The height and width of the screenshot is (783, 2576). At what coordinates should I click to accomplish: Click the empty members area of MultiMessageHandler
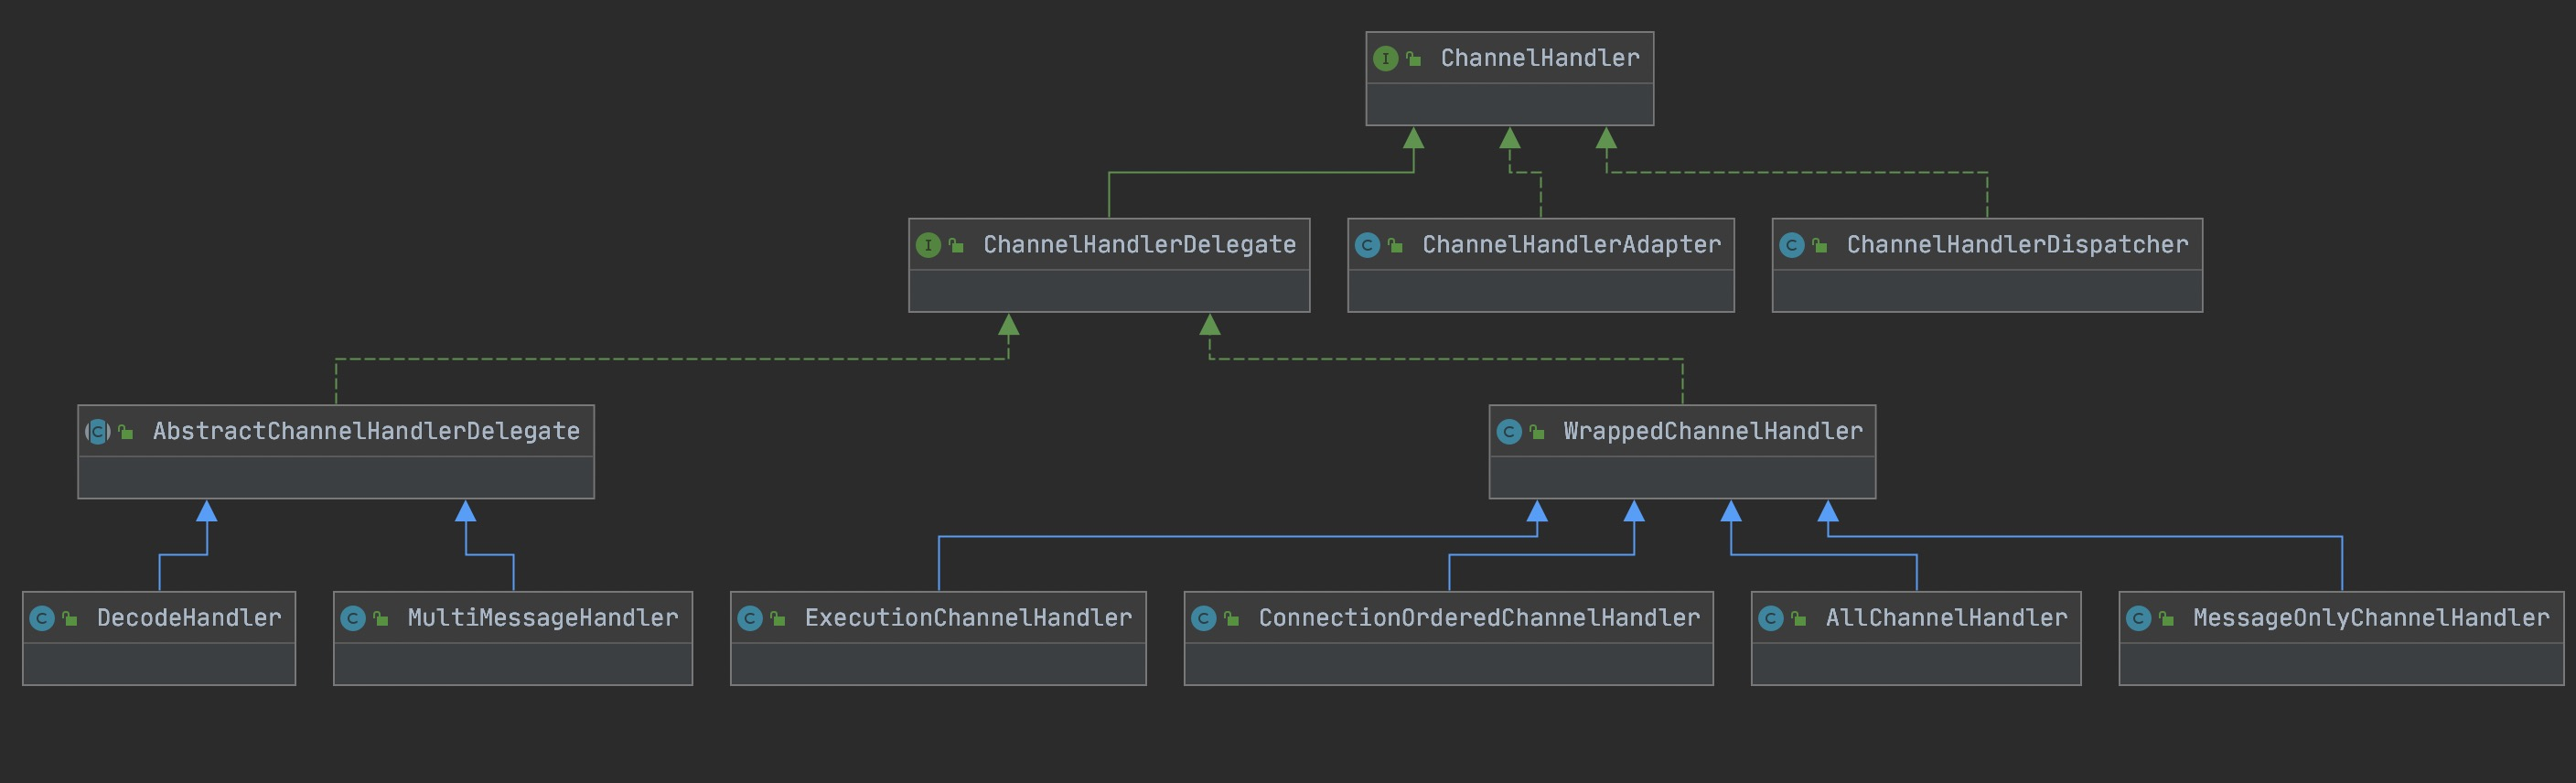pyautogui.click(x=512, y=664)
